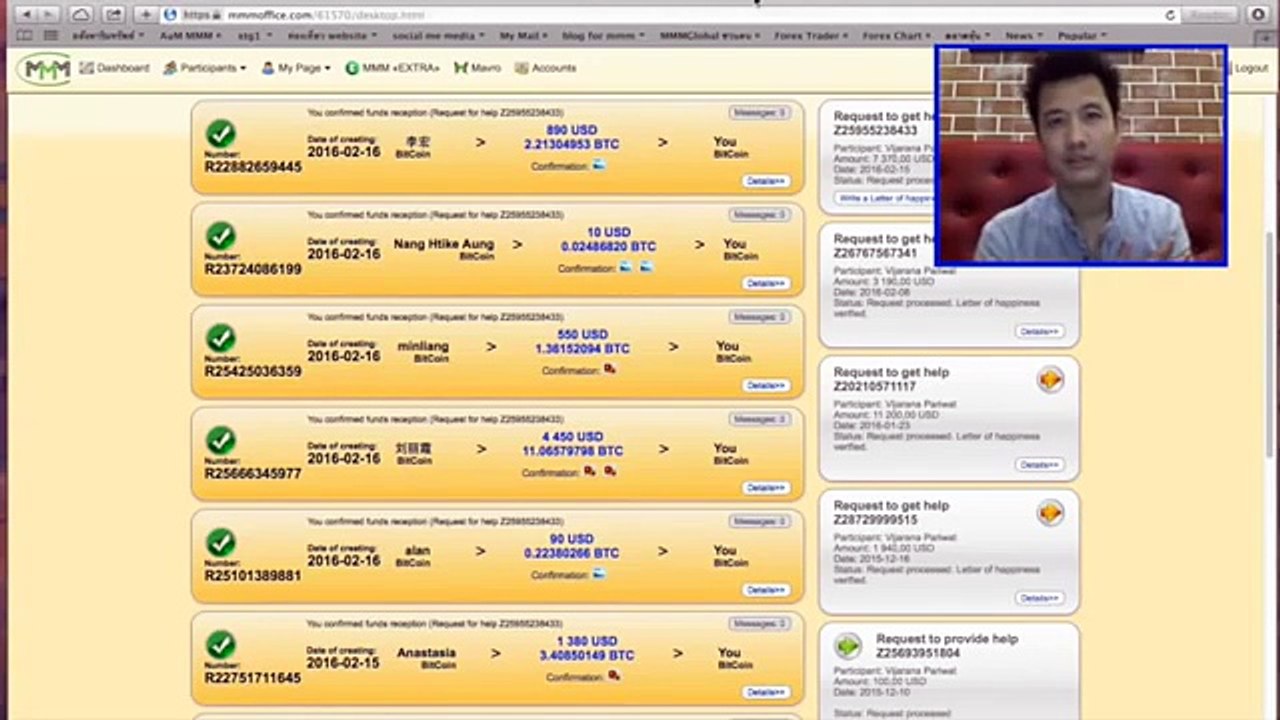Click the 4 450 USD amount
The width and height of the screenshot is (1280, 720).
click(x=574, y=437)
